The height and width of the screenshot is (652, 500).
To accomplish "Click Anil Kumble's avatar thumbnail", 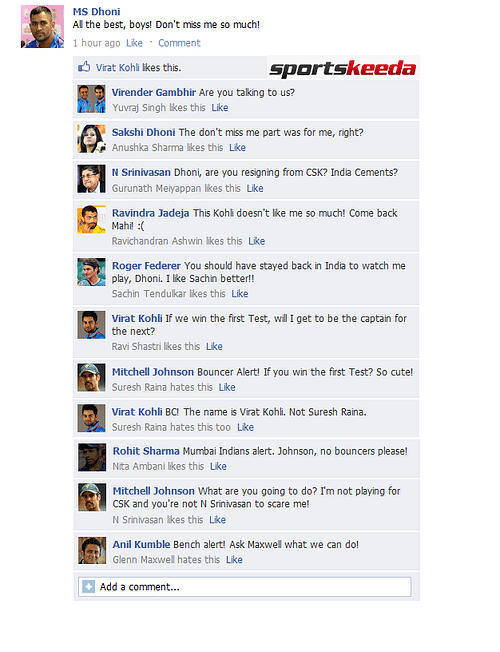I will coord(92,551).
